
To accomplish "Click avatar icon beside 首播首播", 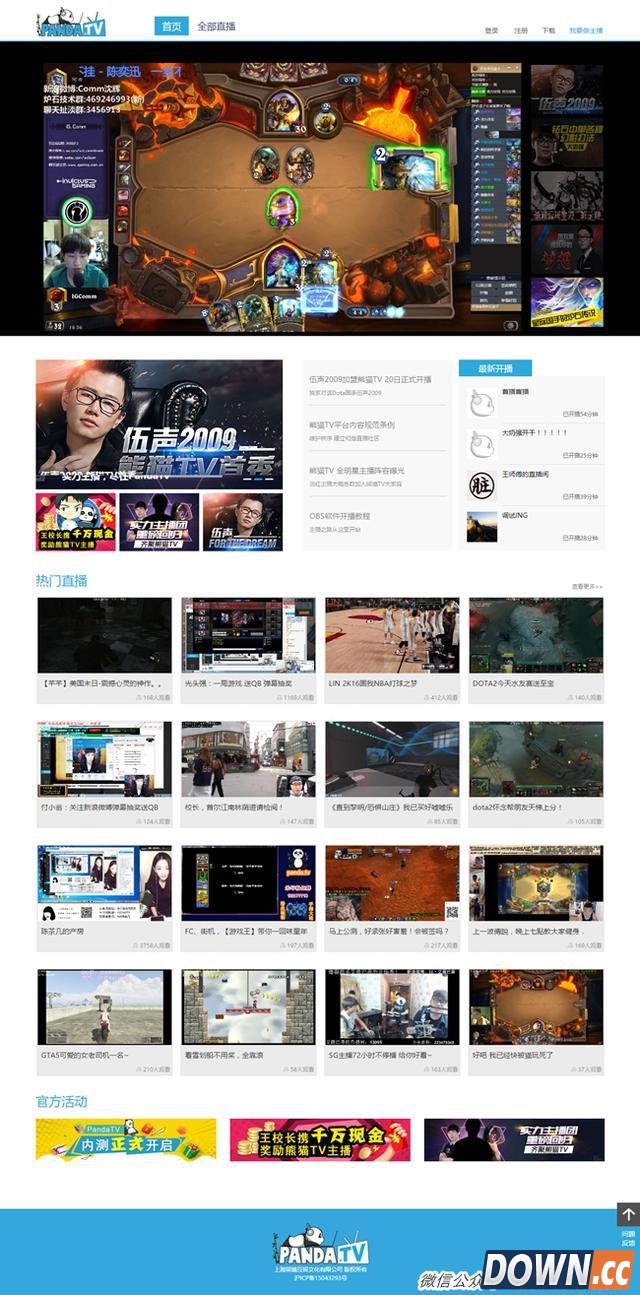I will click(482, 403).
